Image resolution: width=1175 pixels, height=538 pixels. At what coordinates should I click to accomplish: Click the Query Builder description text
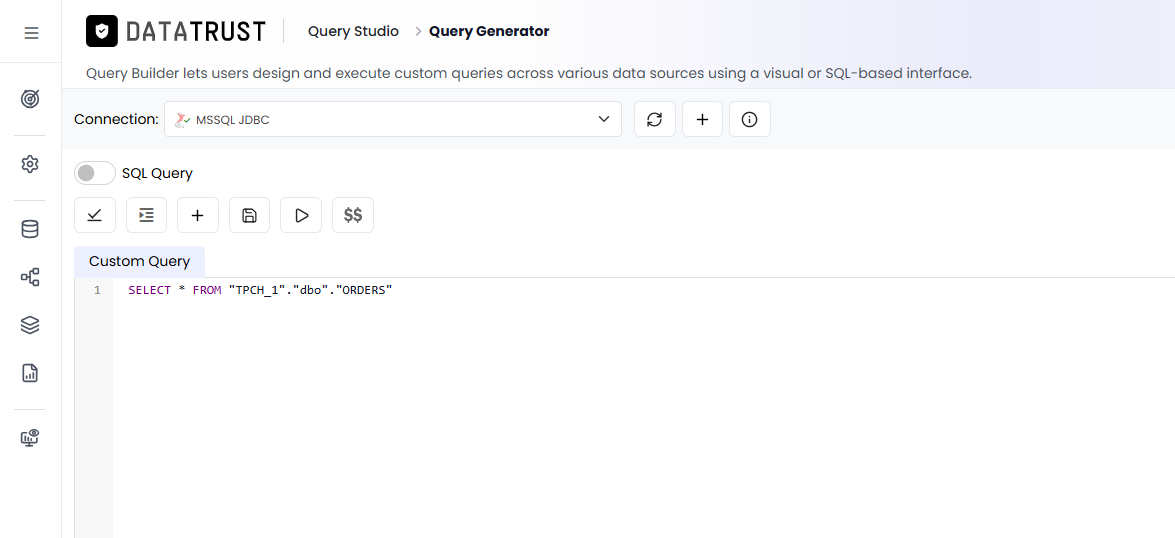tap(529, 73)
